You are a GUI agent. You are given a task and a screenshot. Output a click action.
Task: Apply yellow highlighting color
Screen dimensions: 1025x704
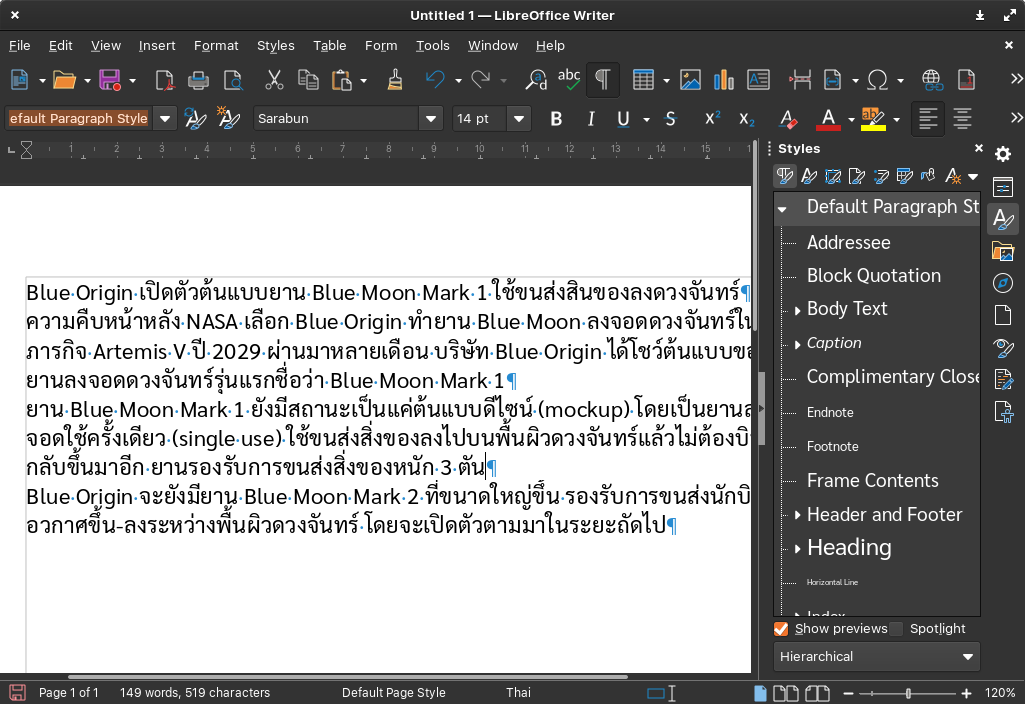point(873,119)
